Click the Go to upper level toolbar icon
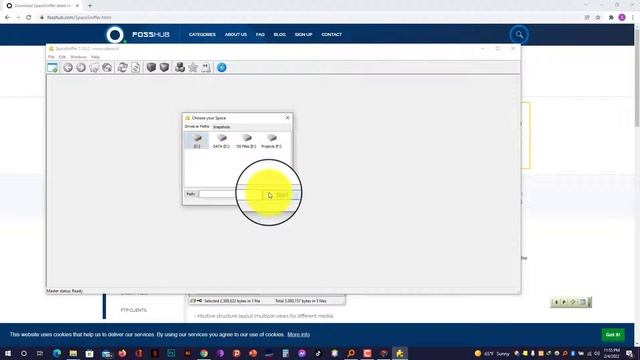Screen dimensions: 640x360 pos(94,68)
